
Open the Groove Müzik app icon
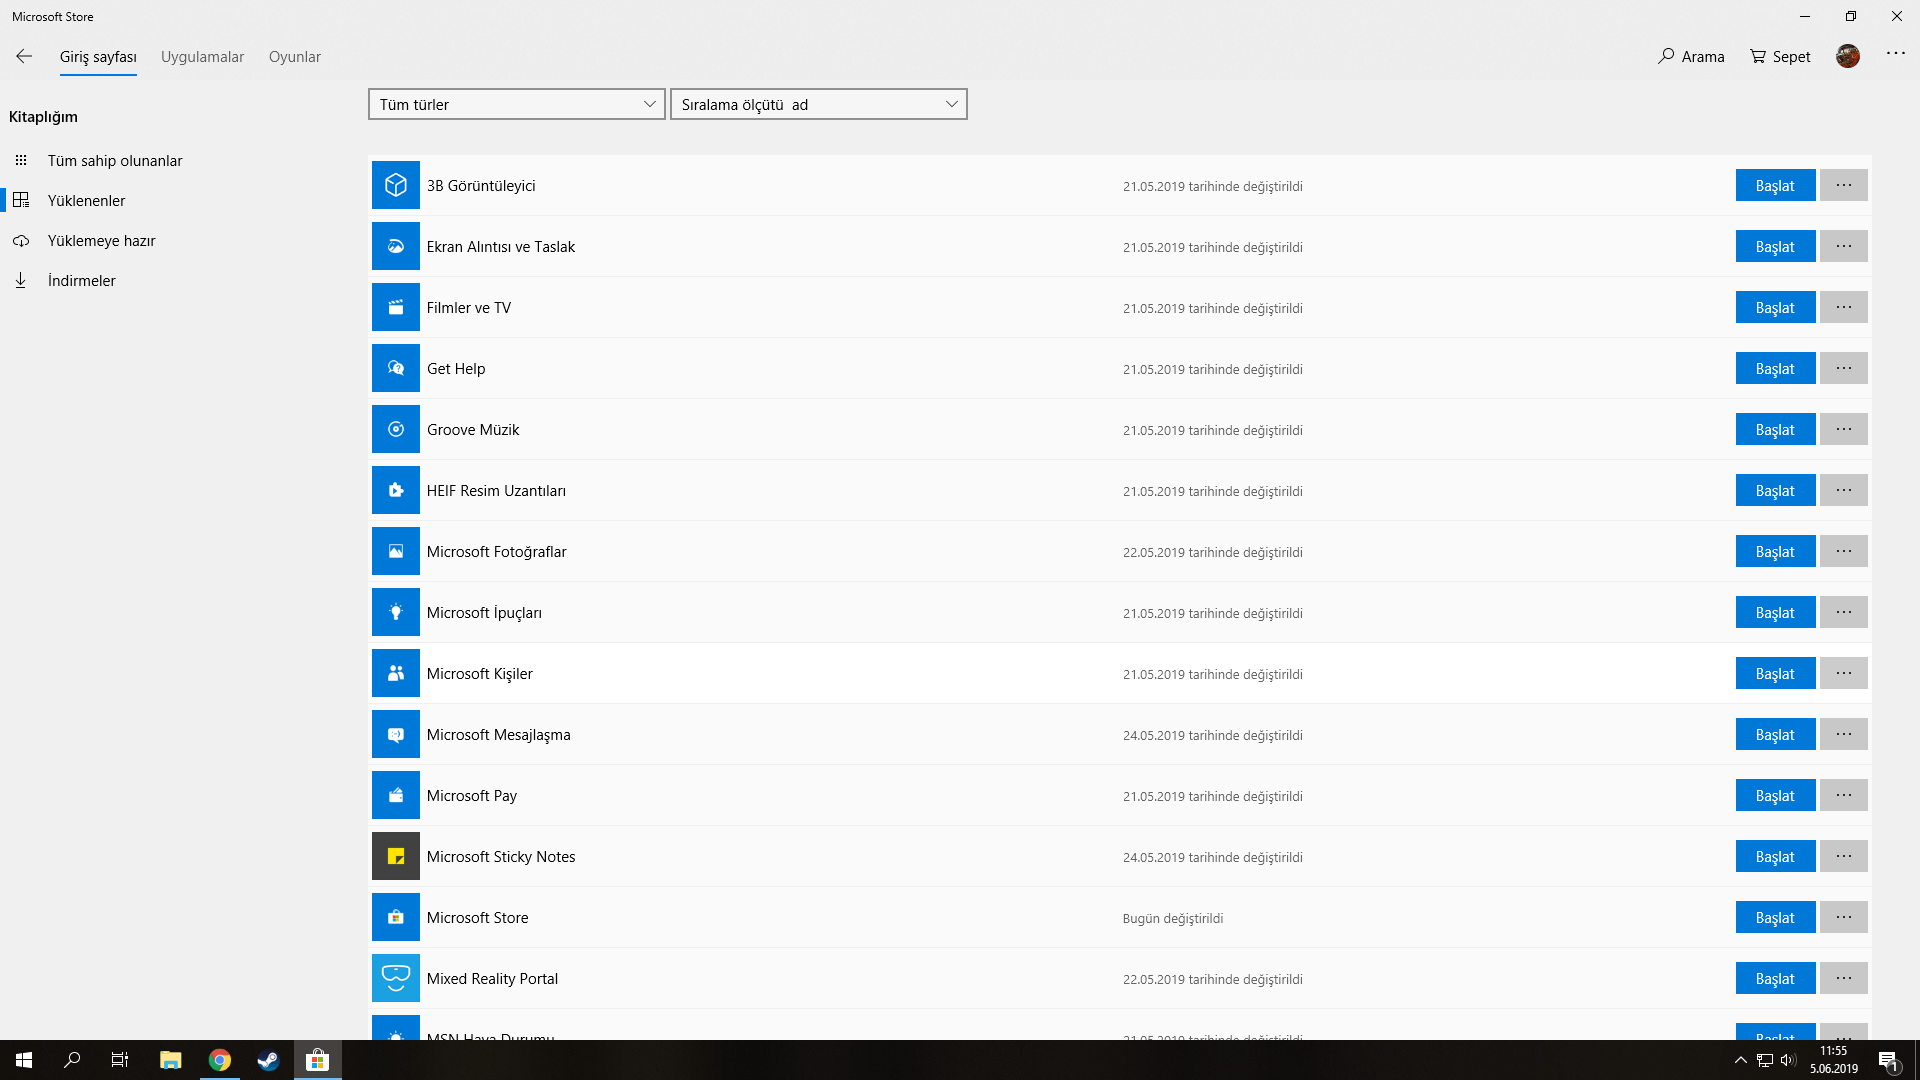point(395,430)
